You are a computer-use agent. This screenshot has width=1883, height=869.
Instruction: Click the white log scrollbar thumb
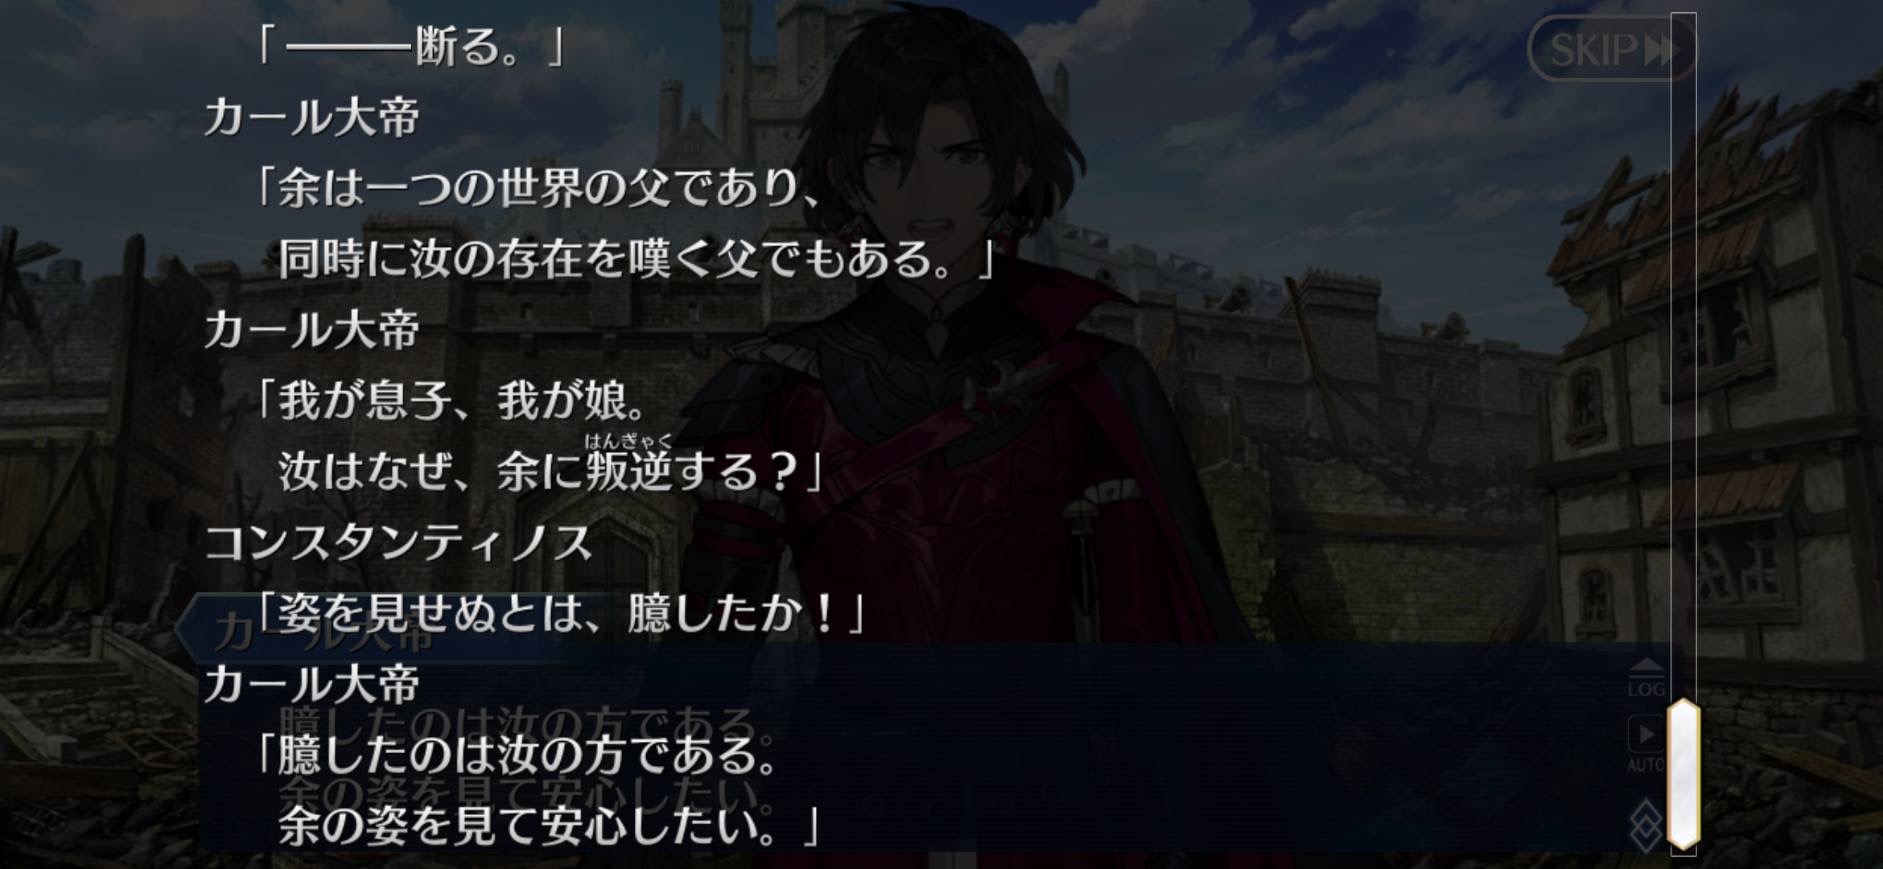click(1684, 775)
